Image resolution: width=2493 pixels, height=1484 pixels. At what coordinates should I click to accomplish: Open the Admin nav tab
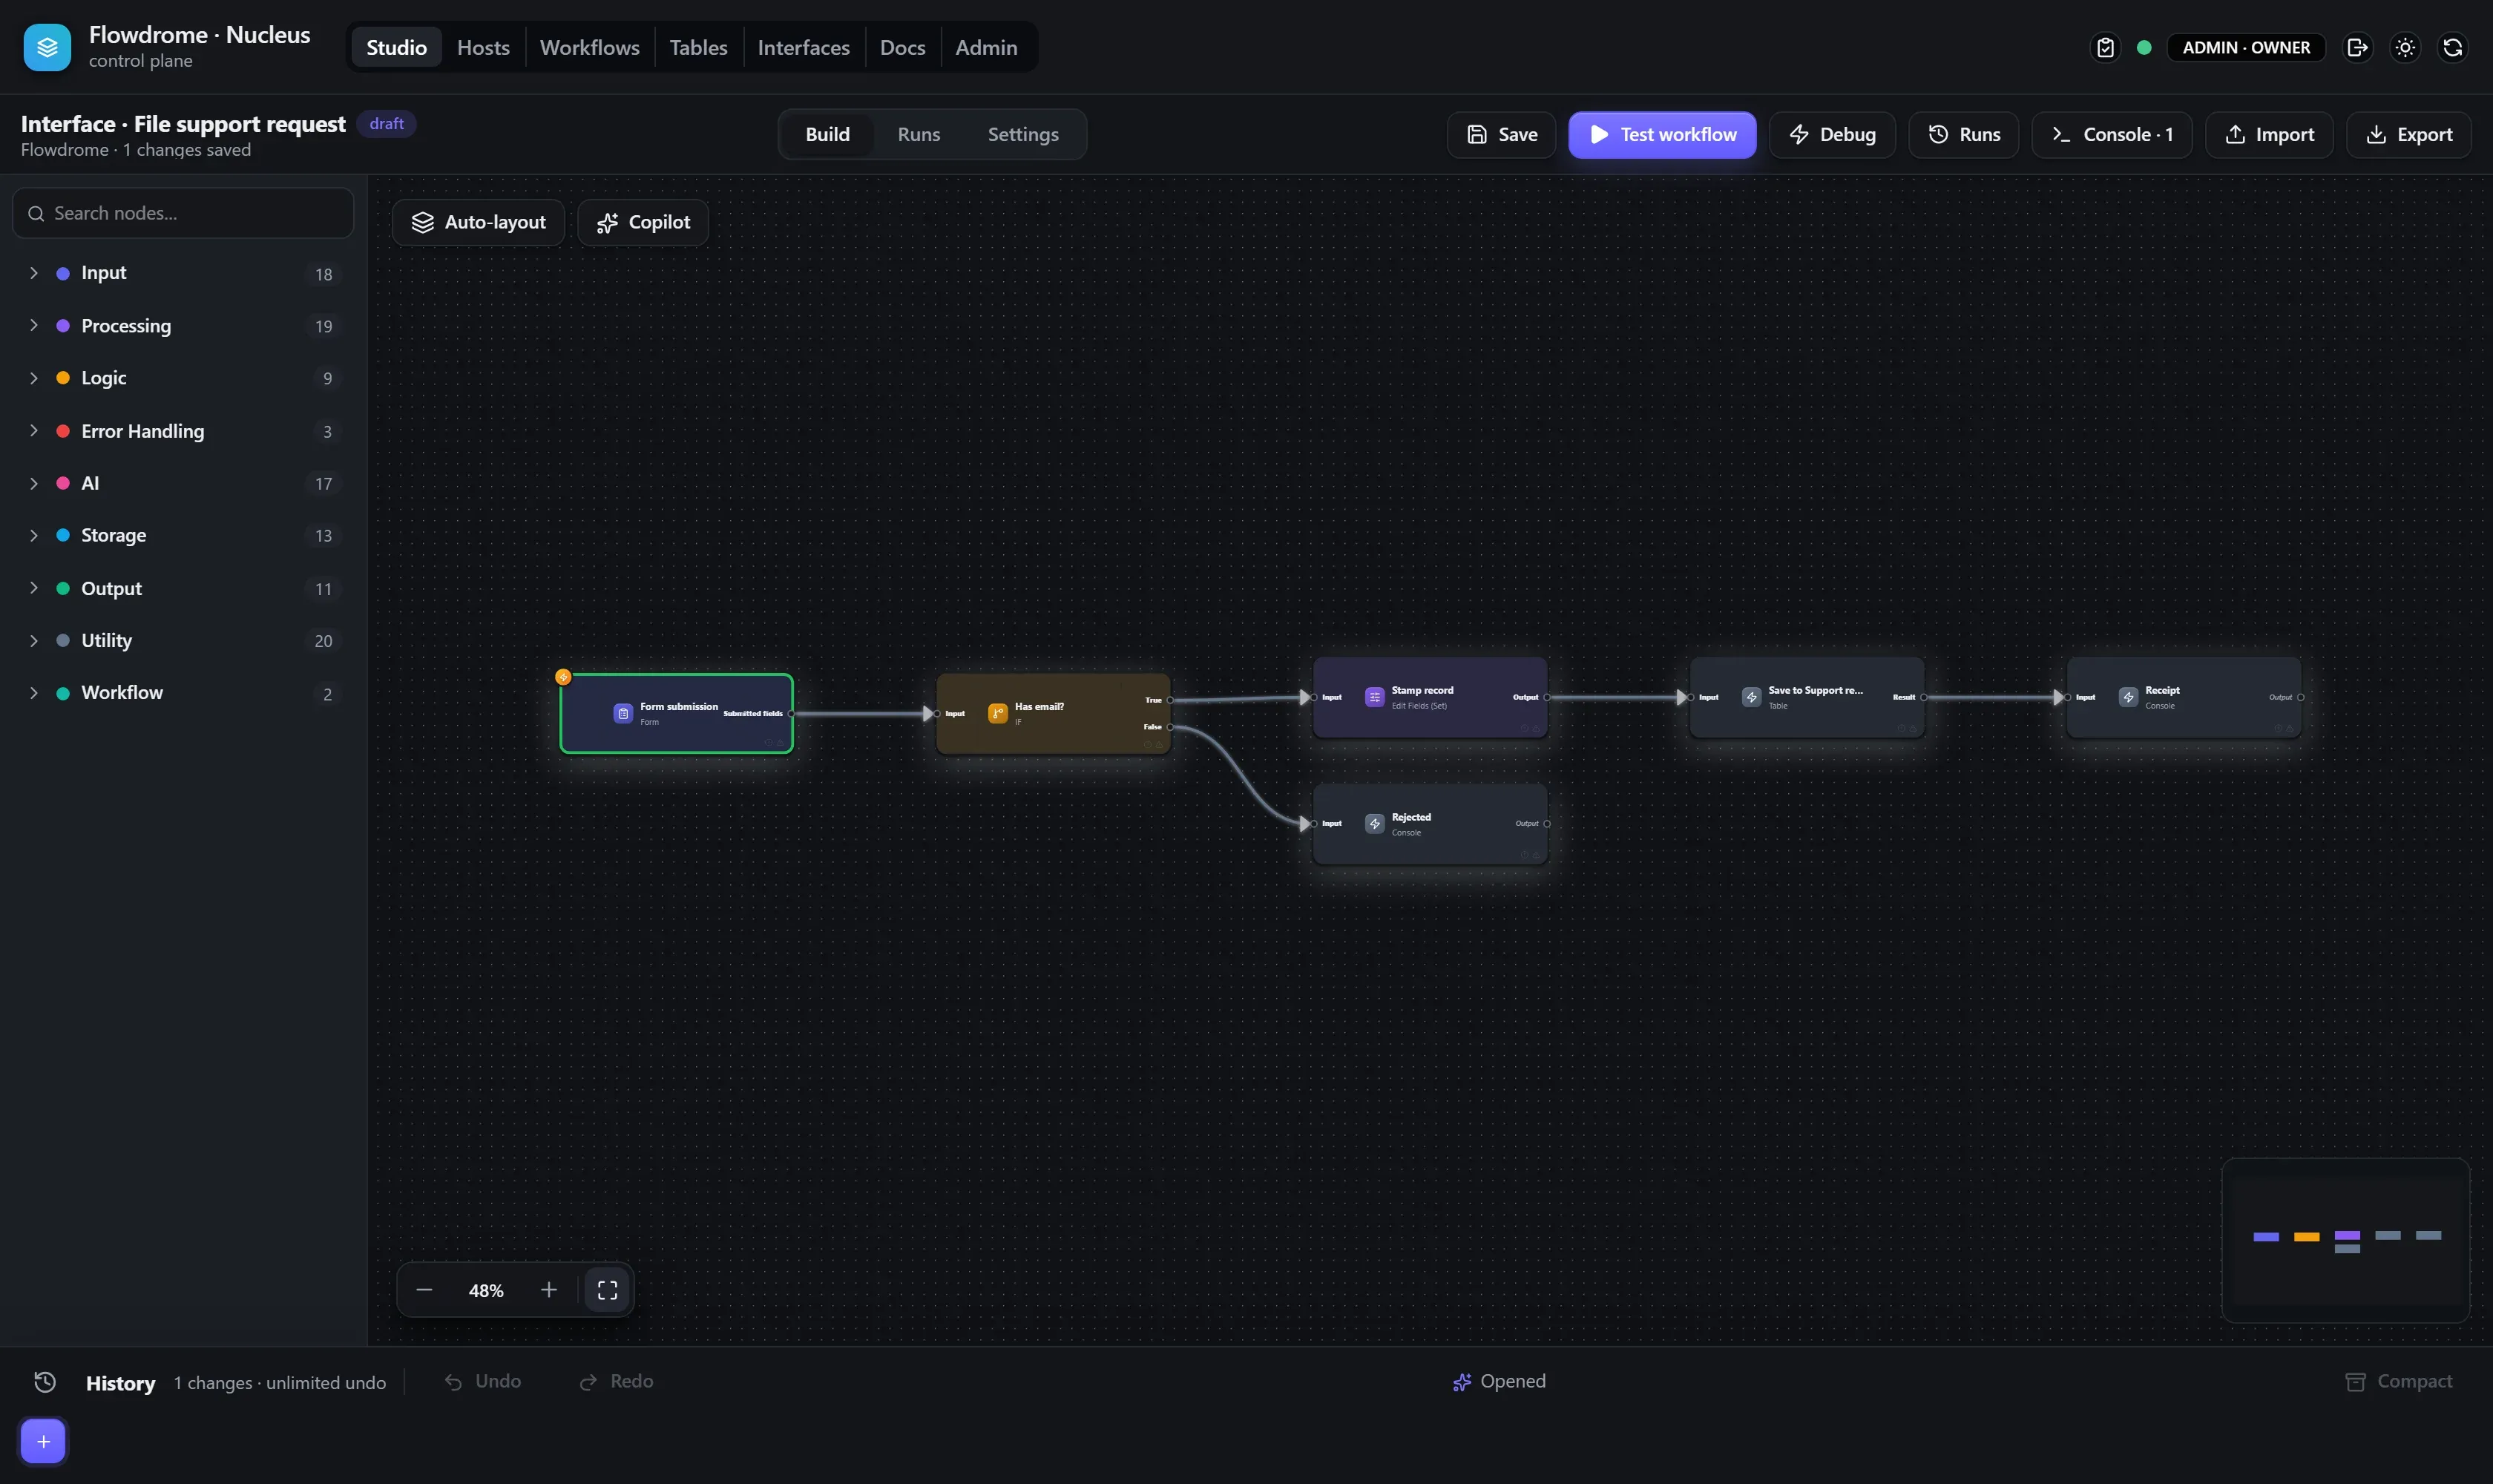point(986,47)
